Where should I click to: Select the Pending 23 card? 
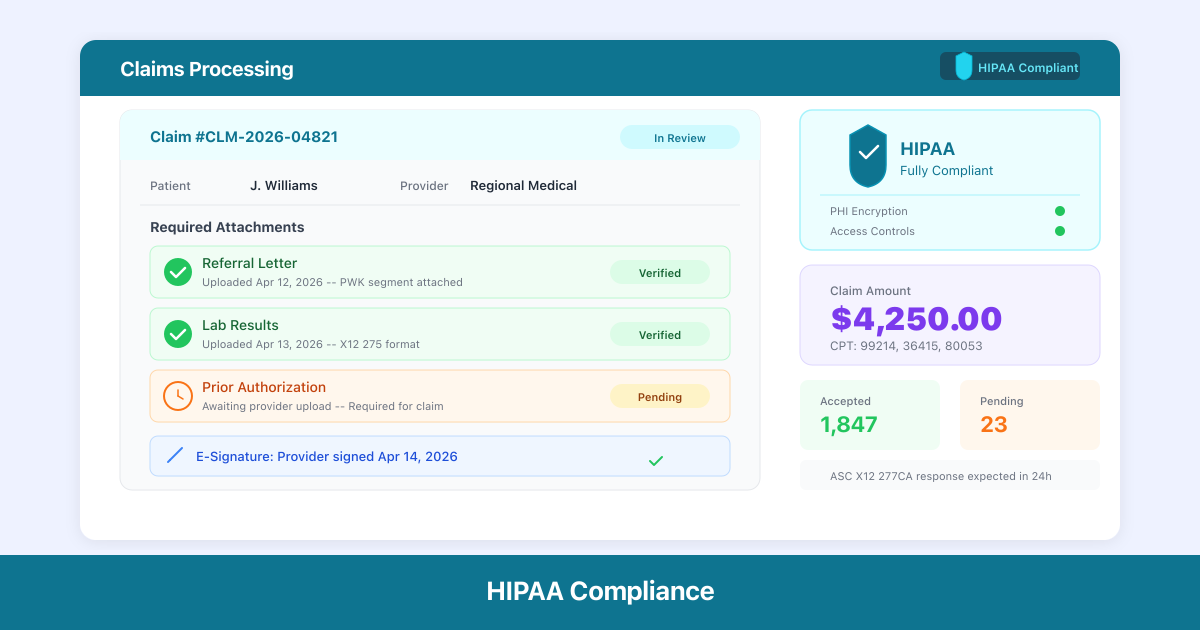(x=1029, y=414)
